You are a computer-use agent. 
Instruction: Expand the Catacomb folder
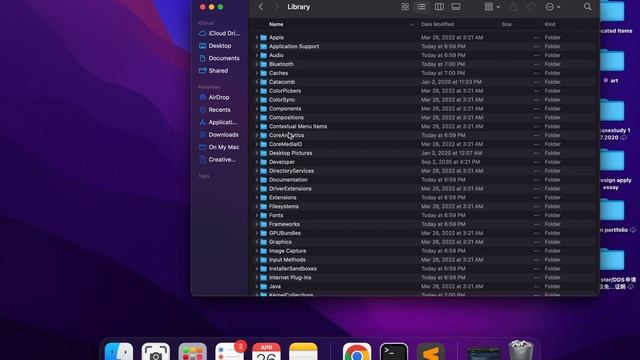tap(257, 82)
